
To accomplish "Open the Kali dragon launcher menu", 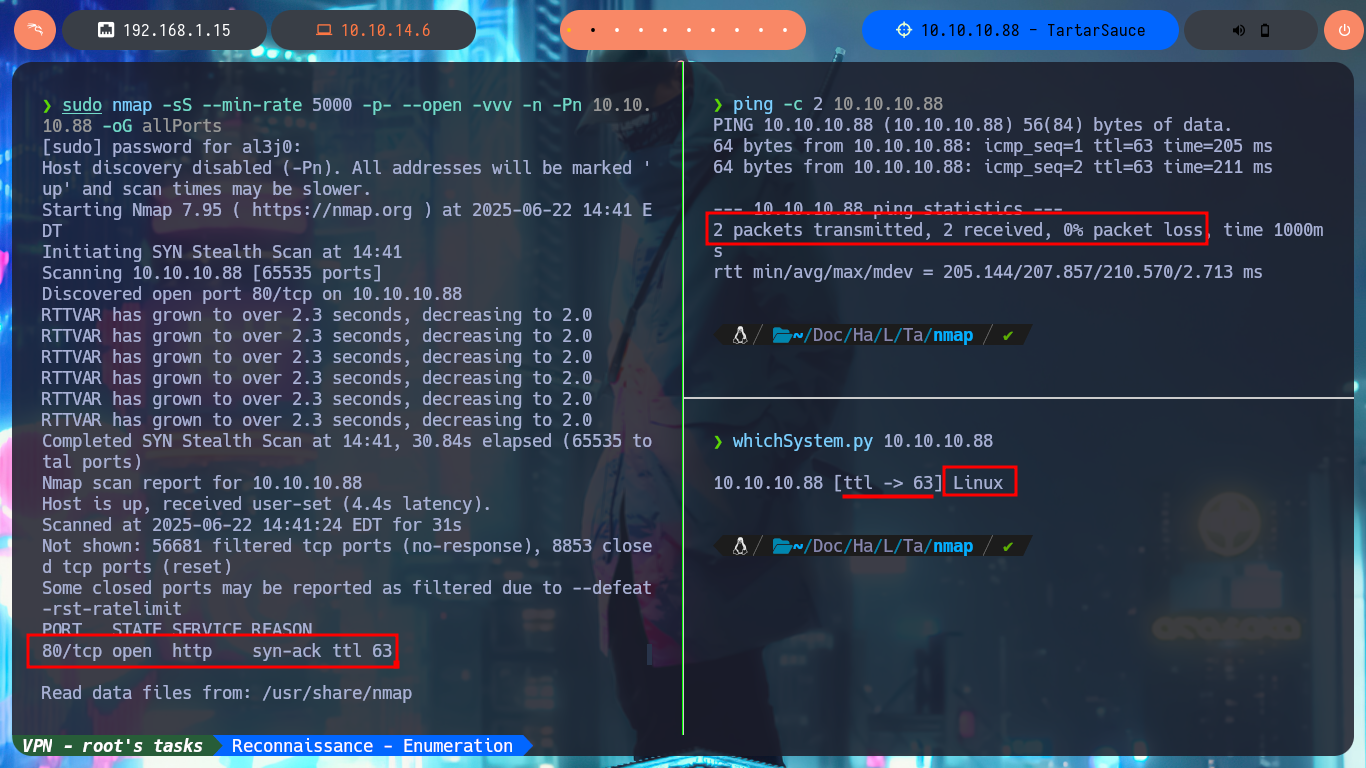I will (35, 30).
